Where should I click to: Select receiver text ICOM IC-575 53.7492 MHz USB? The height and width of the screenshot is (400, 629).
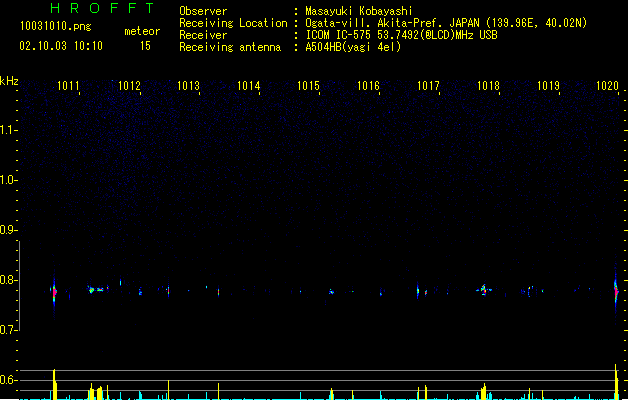pyautogui.click(x=402, y=35)
